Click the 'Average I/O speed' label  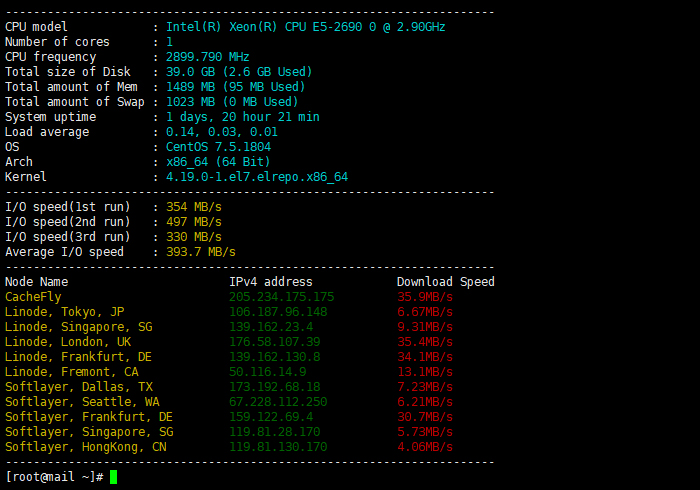[x=64, y=252]
